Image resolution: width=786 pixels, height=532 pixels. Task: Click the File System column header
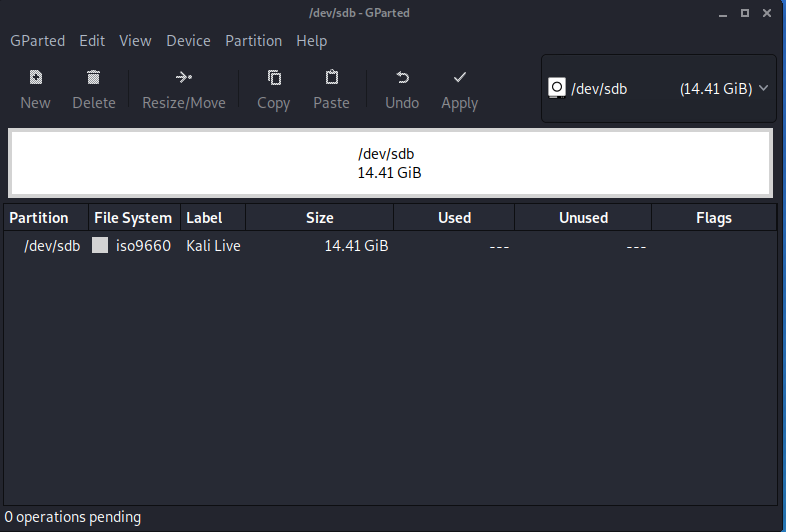tap(132, 218)
